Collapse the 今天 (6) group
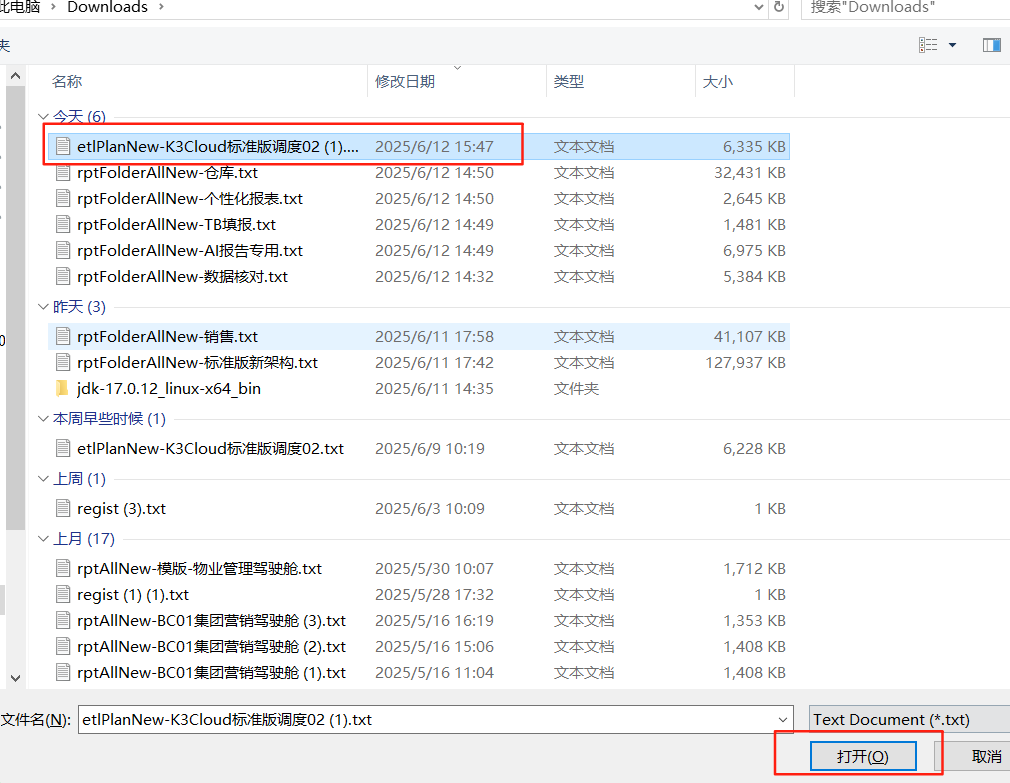The height and width of the screenshot is (783, 1010). point(44,117)
